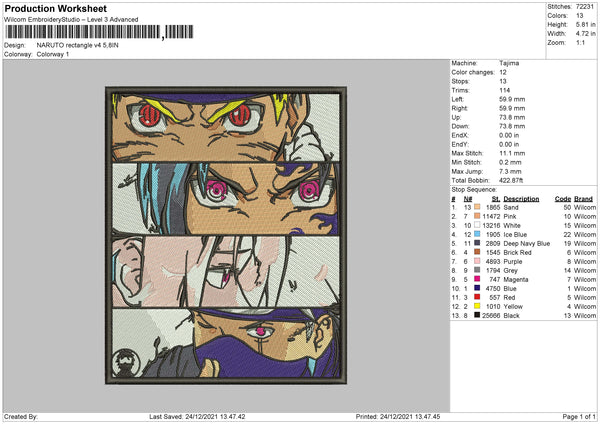
Task: Click the Max Jump value 7.3 mm
Action: (510, 171)
